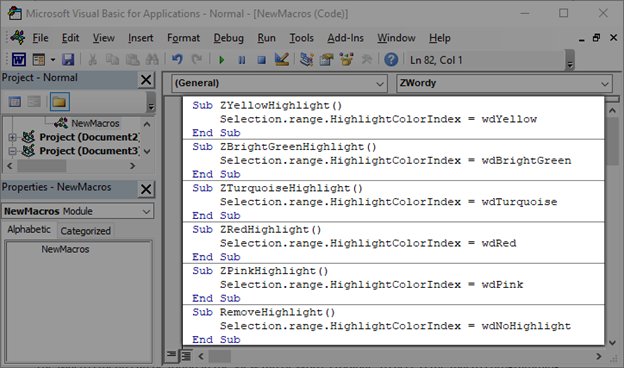Open the Debug menu
Viewport: 624px width, 368px height.
pyautogui.click(x=228, y=38)
